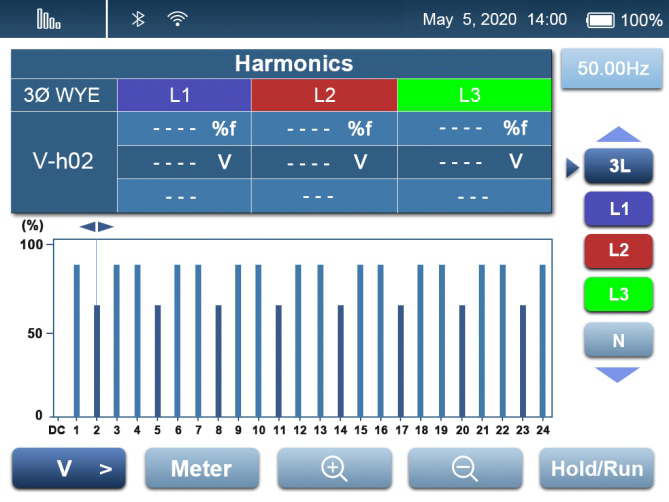Tap the Wi-Fi signal icon
Viewport: 669px width, 502px height.
coord(177,19)
